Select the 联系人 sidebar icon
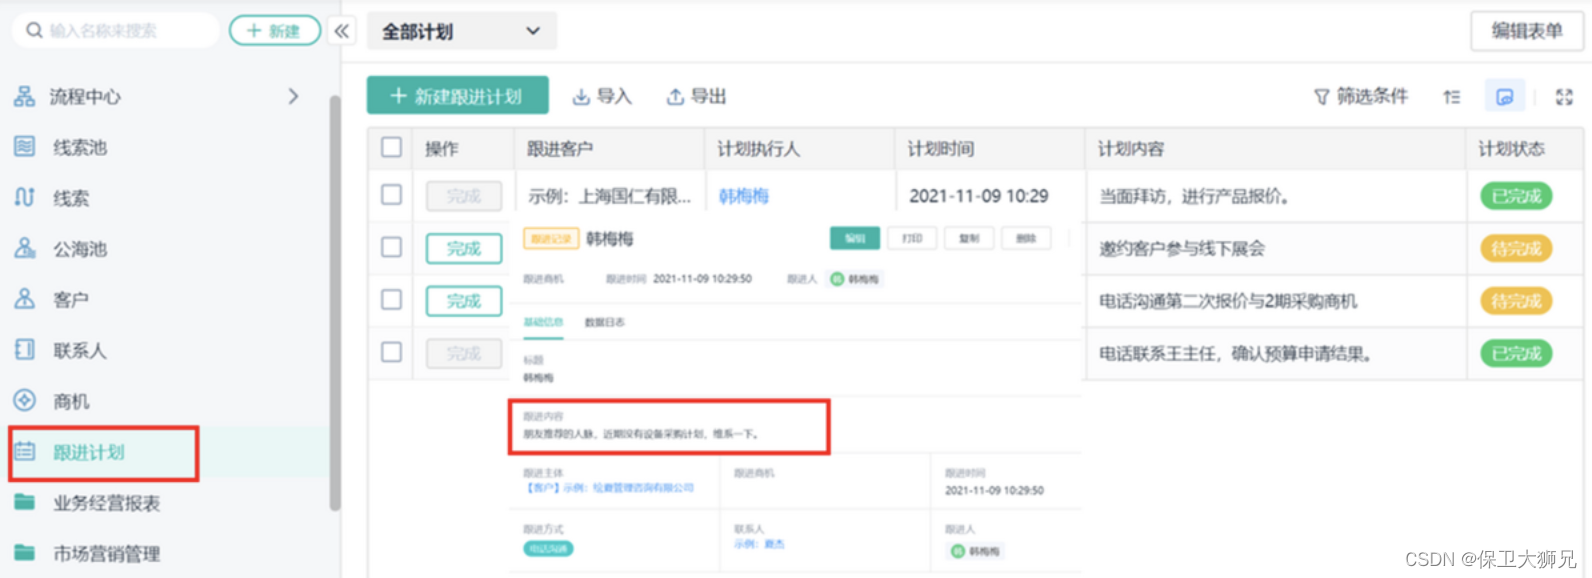 [24, 349]
